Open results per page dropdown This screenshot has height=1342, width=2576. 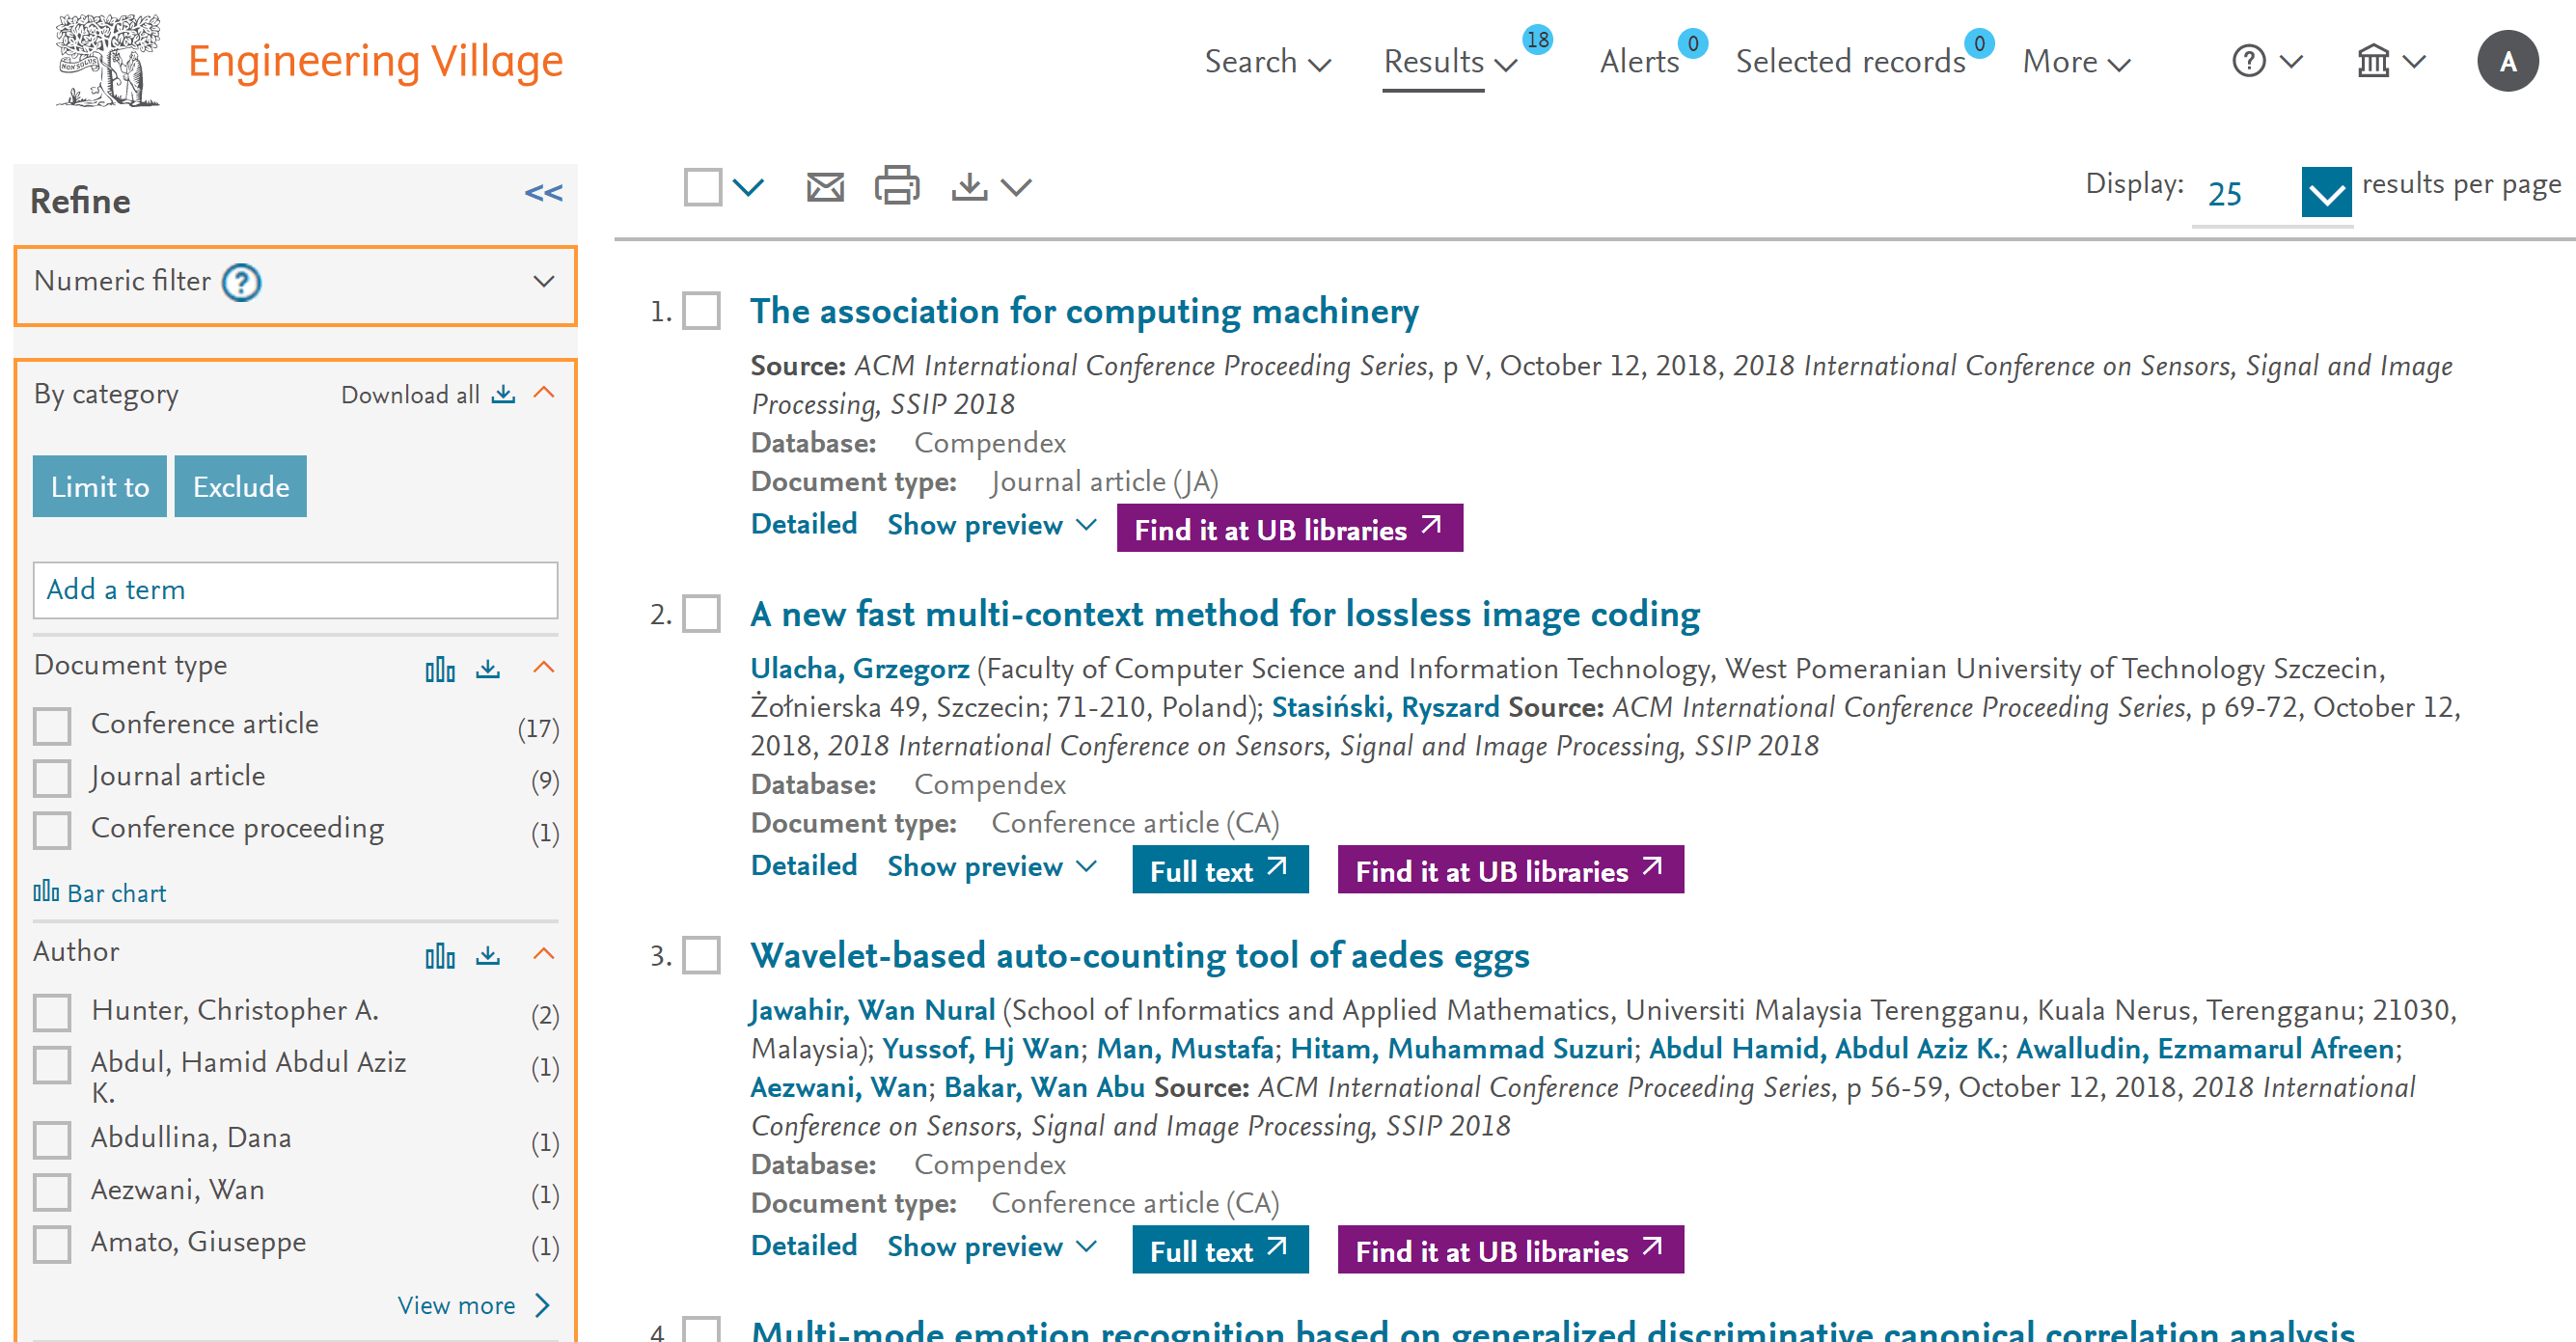[2326, 193]
